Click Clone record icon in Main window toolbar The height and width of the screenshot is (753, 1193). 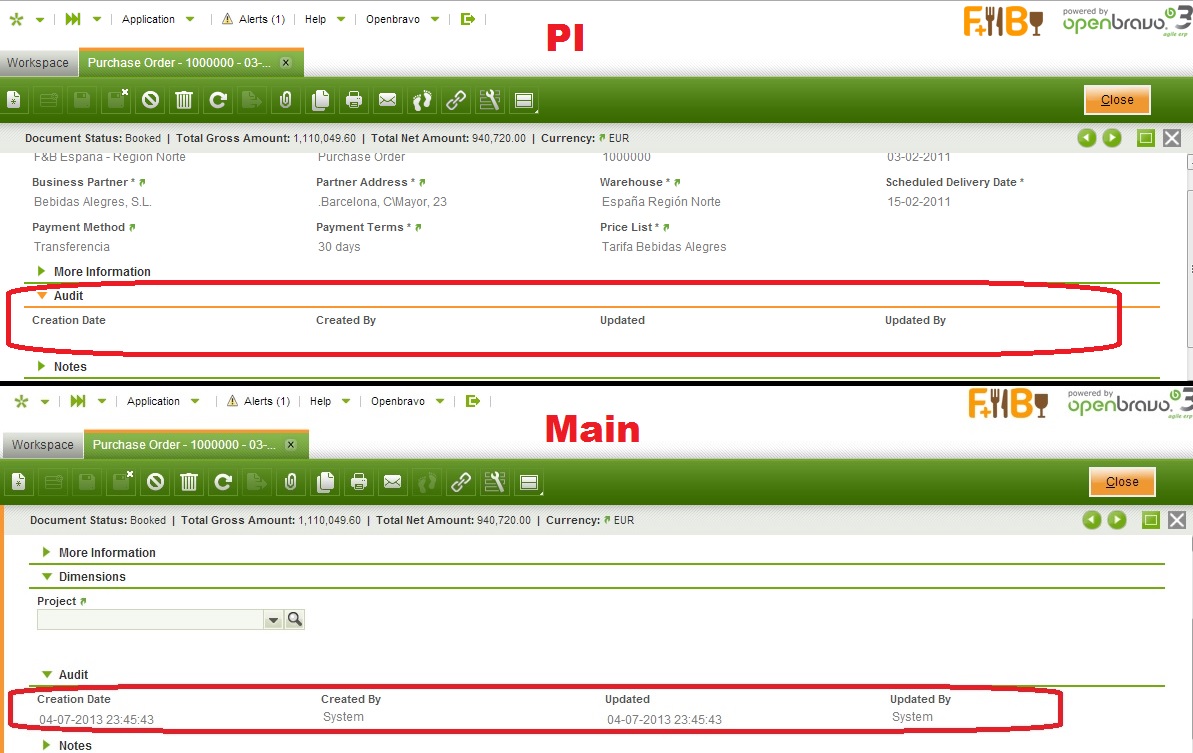point(326,481)
